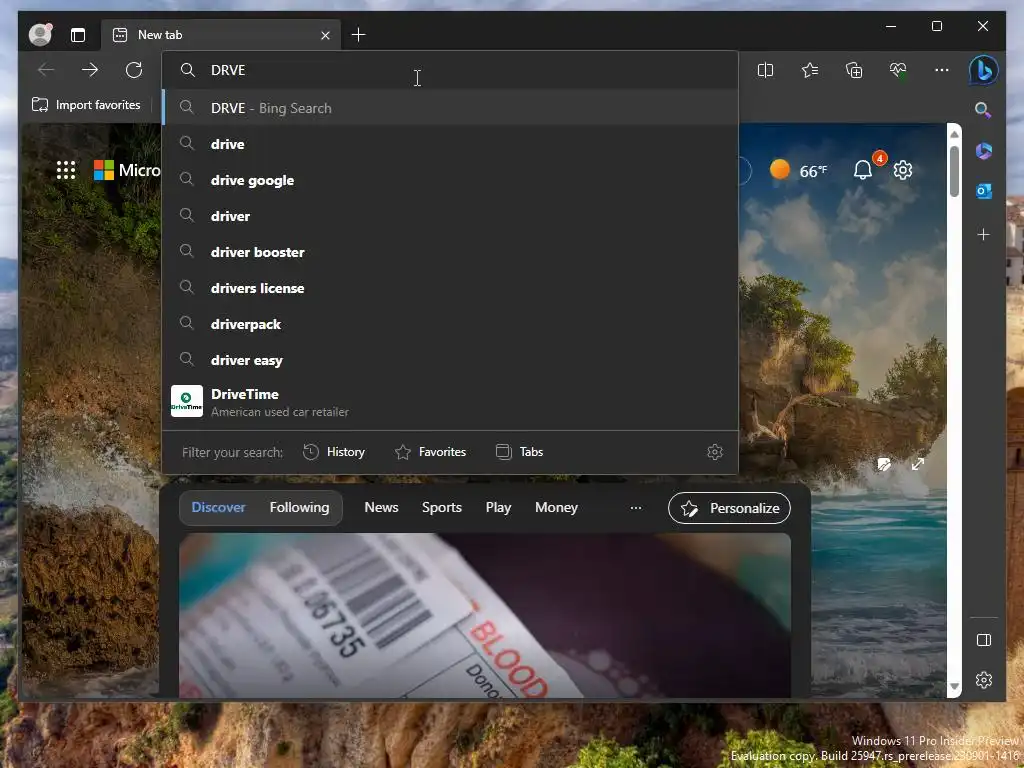Viewport: 1024px width, 768px height.
Task: Choose the 'drivers license' suggestion
Action: point(451,287)
